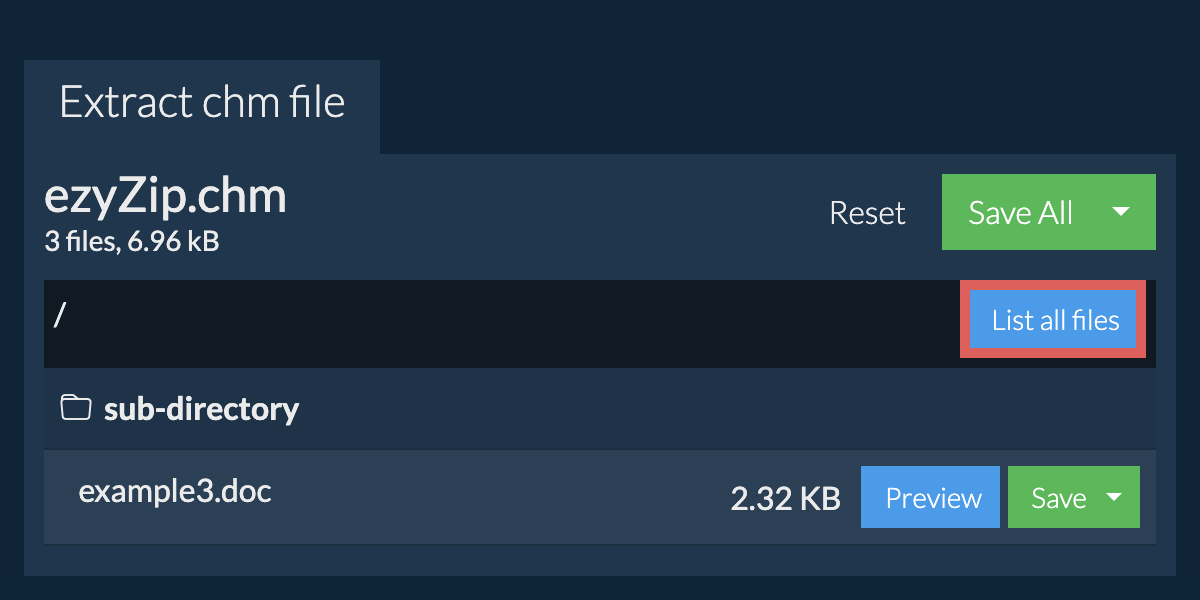
Task: Open the sub-directory folder name
Action: (201, 408)
